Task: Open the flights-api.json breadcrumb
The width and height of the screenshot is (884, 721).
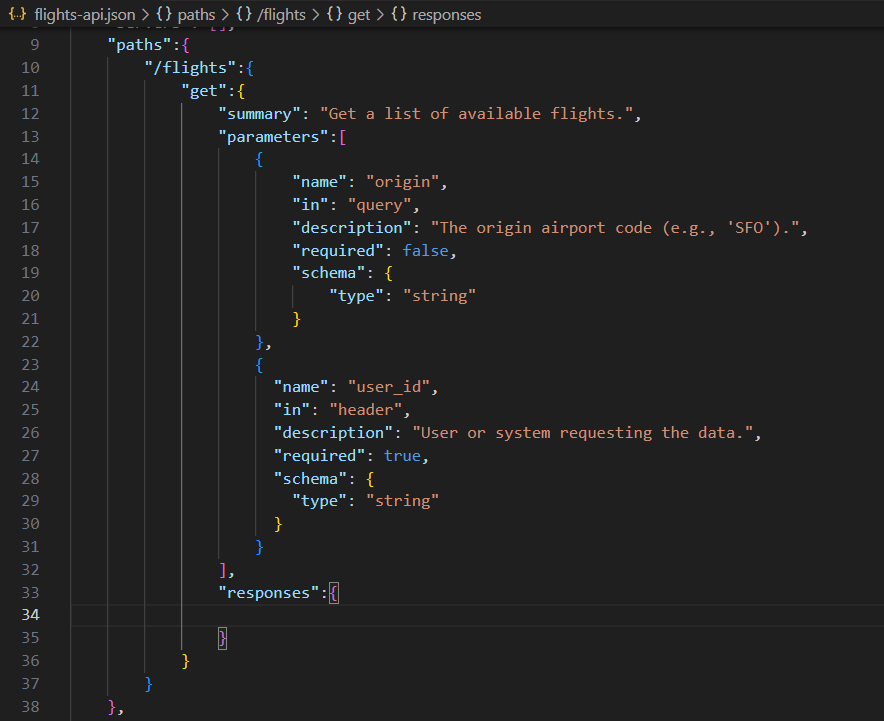Action: click(84, 15)
